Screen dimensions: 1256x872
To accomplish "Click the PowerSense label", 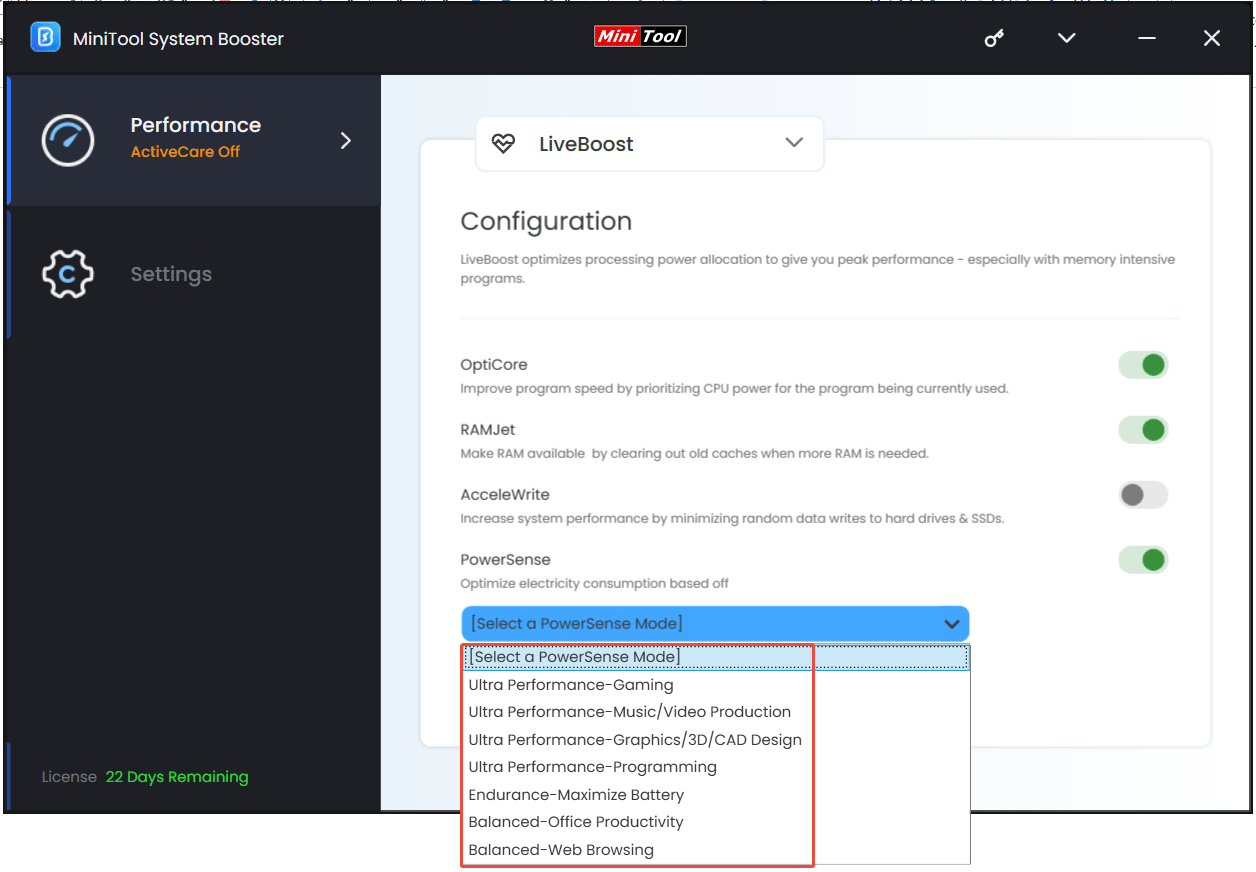I will pos(505,560).
